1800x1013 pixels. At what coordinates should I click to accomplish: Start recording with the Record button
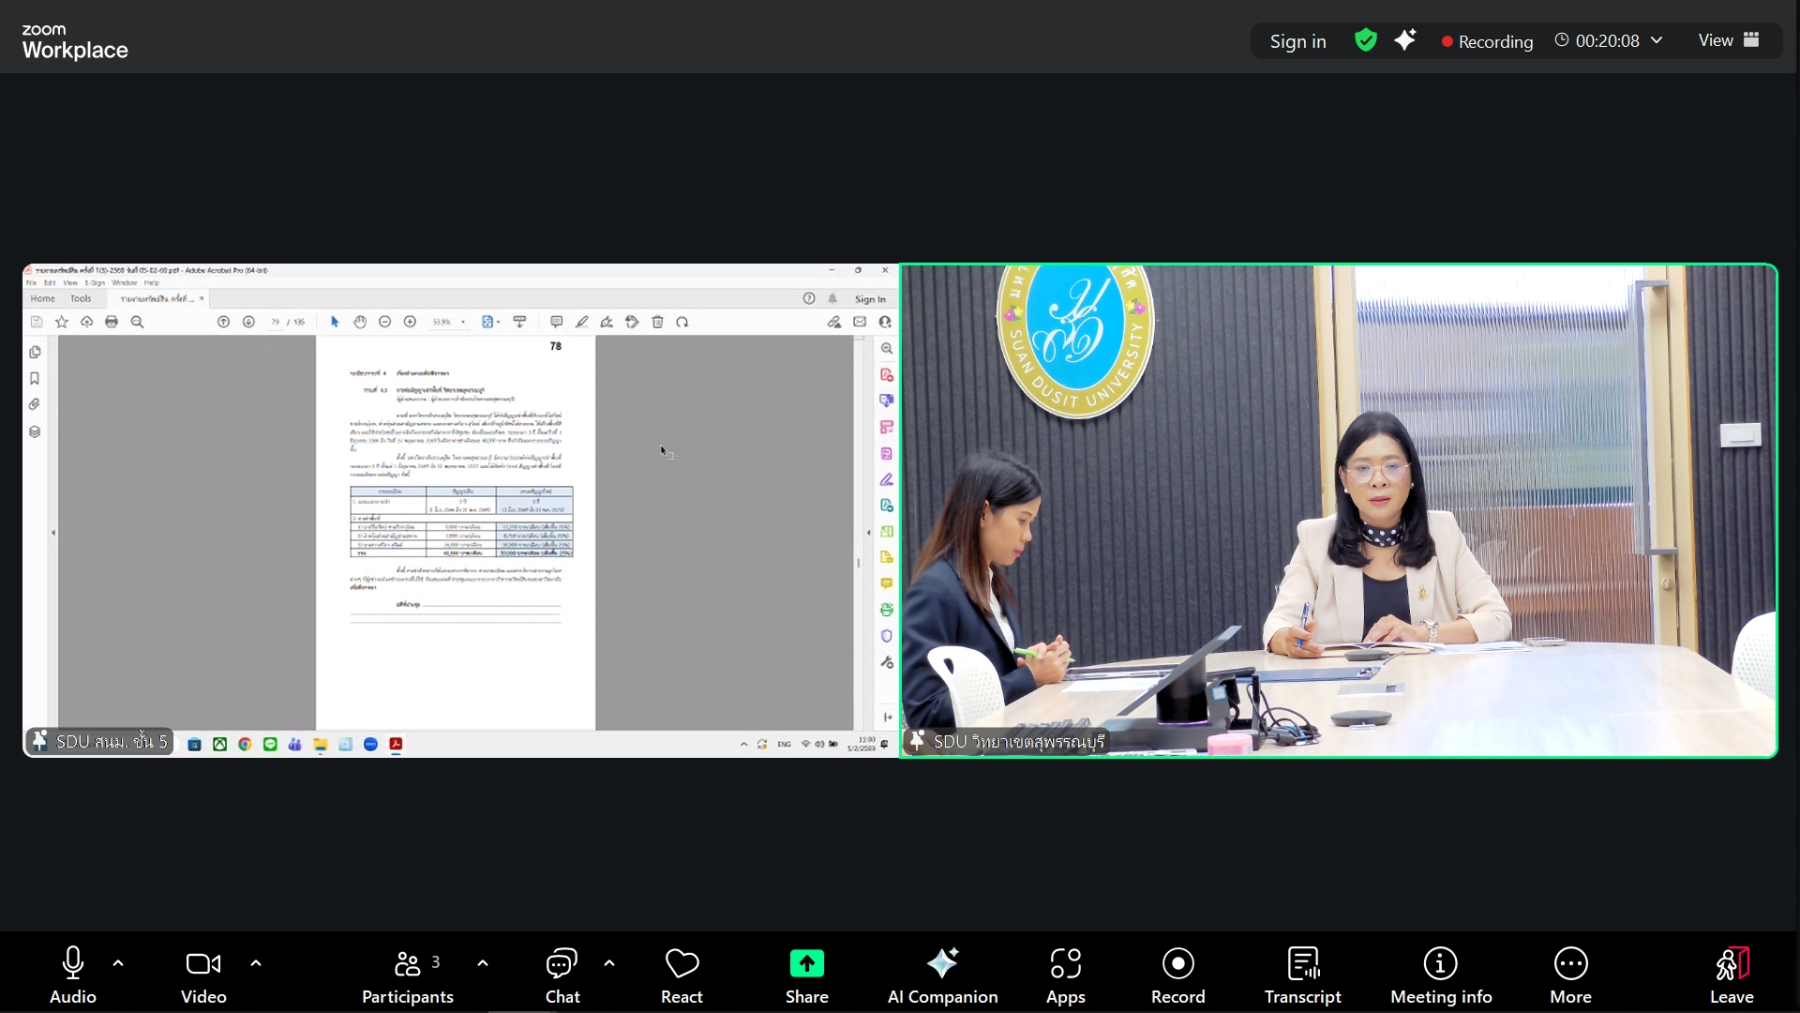point(1177,974)
